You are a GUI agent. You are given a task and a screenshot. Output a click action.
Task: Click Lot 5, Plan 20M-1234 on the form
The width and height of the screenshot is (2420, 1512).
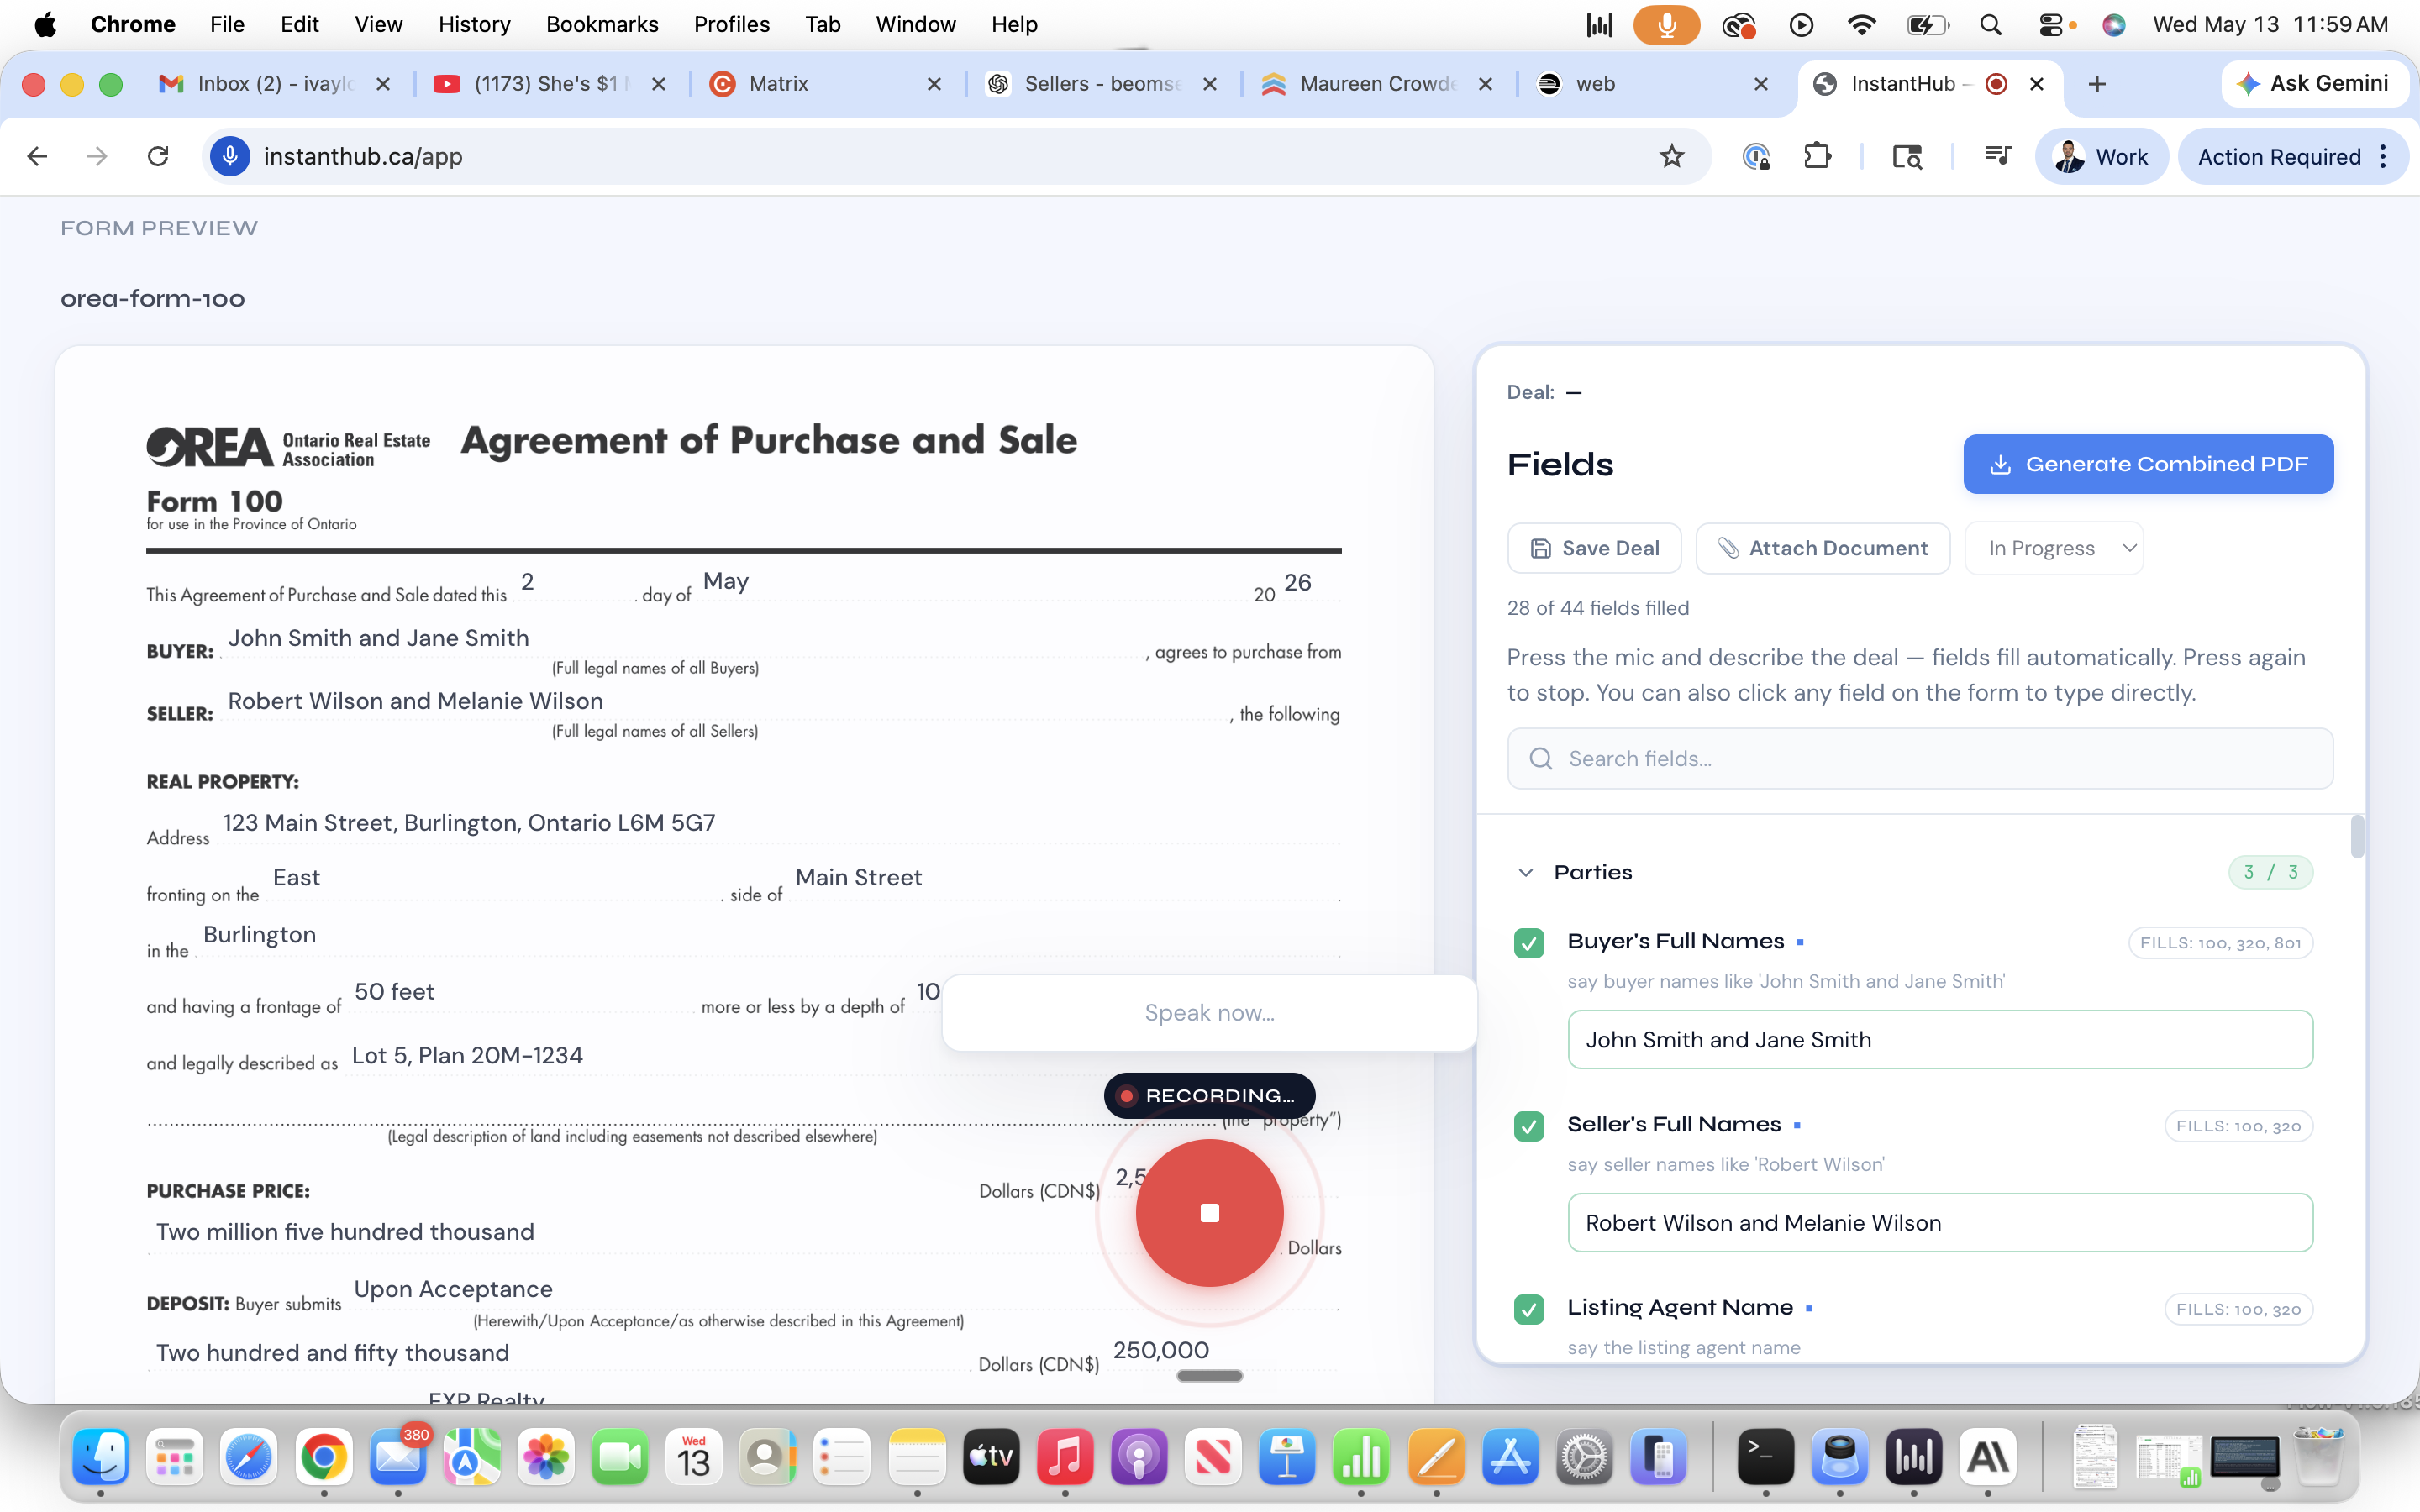(x=467, y=1055)
